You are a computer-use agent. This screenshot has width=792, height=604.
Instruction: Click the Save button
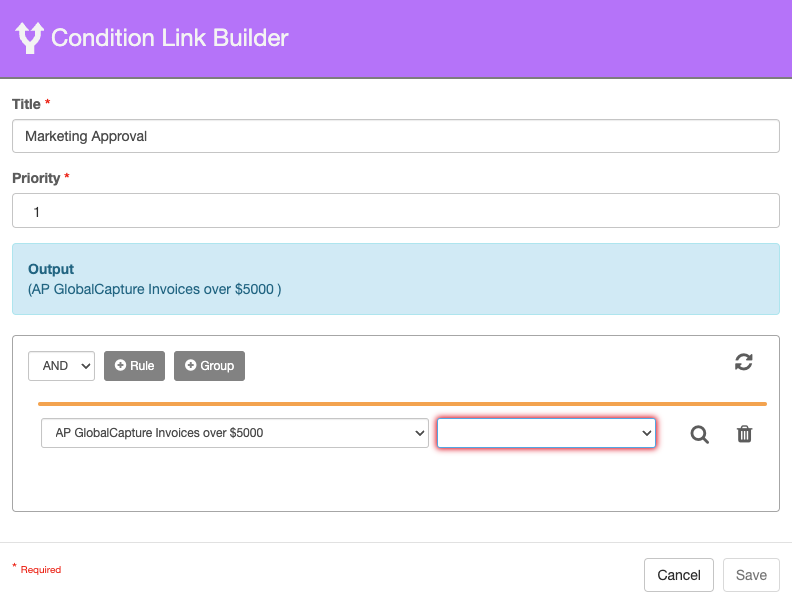click(750, 575)
